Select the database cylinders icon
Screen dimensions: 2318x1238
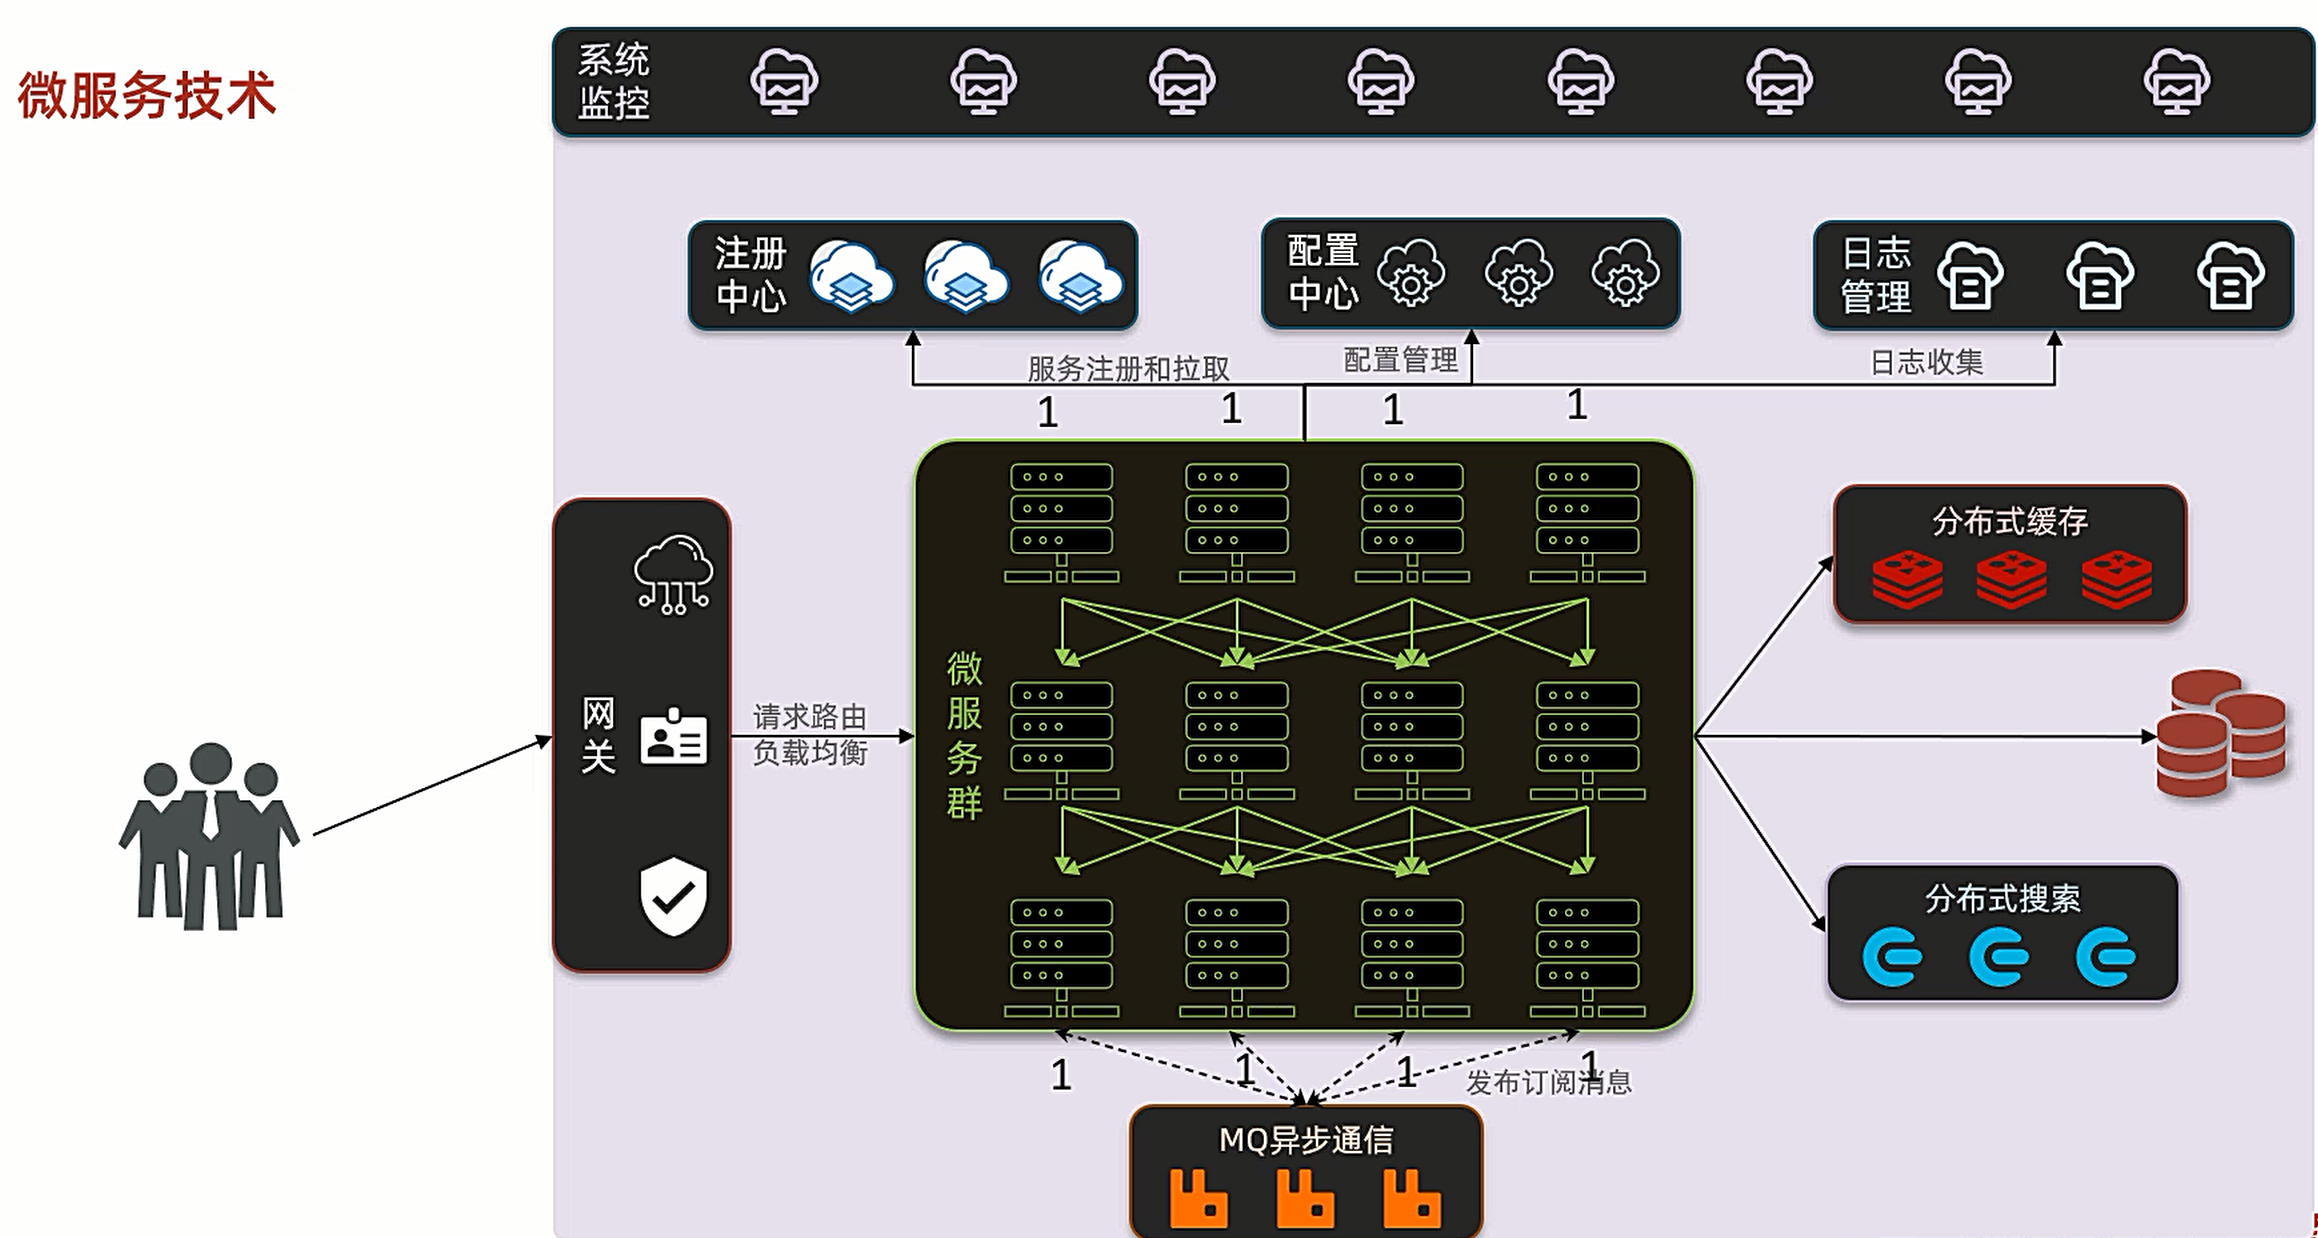(x=2220, y=733)
